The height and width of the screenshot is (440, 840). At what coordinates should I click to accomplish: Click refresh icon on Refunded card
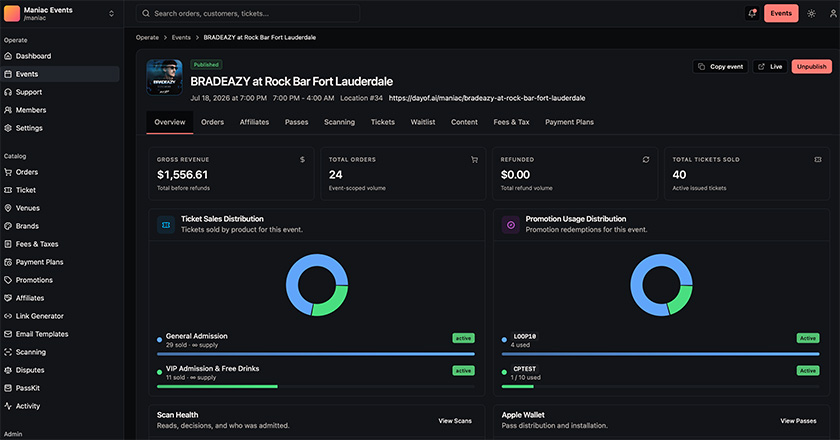[x=646, y=160]
